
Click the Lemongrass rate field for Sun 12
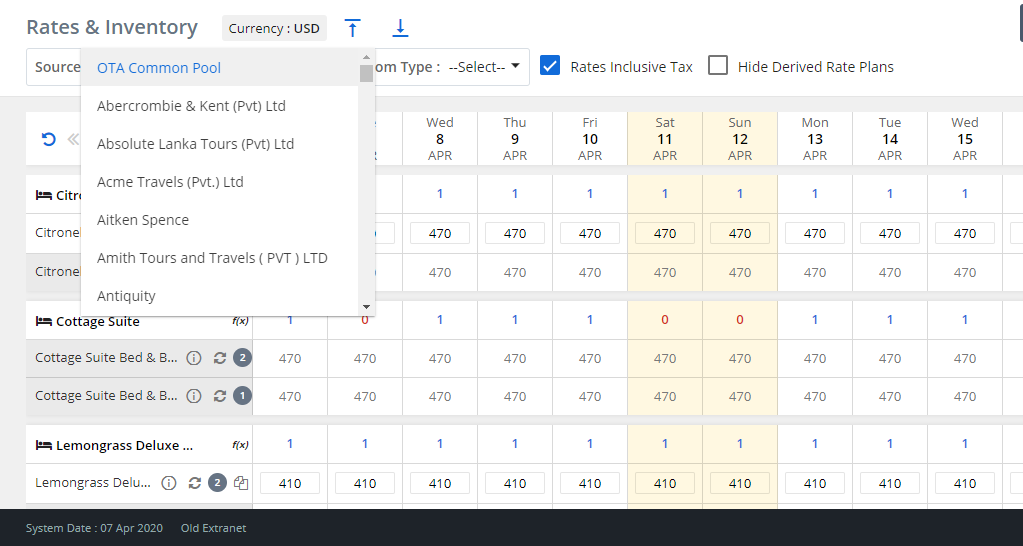coord(740,483)
